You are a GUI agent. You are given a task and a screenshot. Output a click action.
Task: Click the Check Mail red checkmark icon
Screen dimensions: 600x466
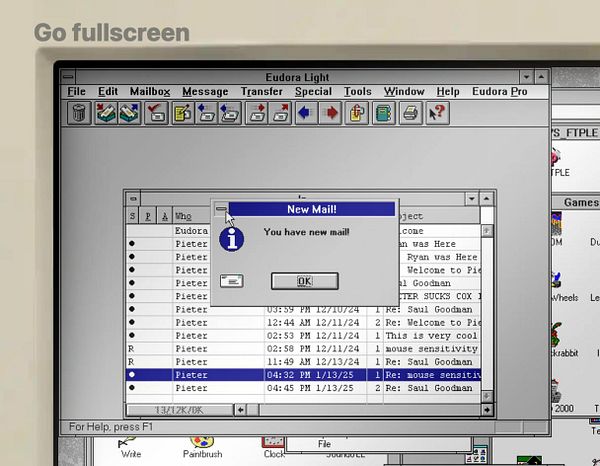click(x=156, y=113)
